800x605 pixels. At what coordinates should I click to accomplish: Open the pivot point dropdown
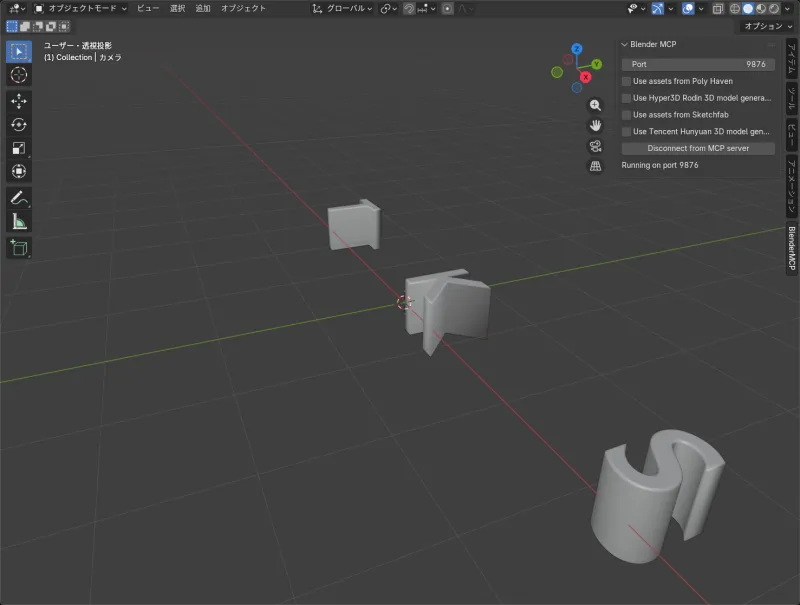(389, 9)
